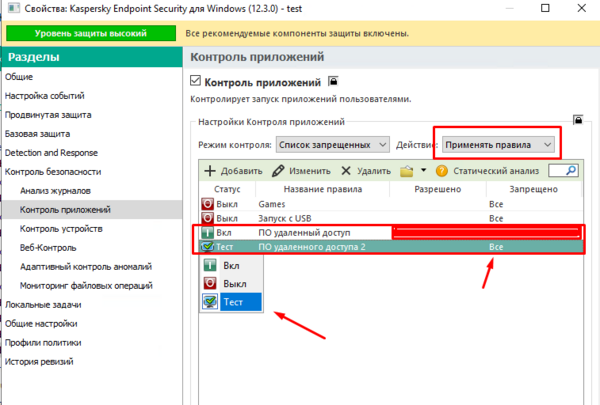Open the dropdown arrow beside folder icon
The height and width of the screenshot is (405, 600).
[424, 170]
